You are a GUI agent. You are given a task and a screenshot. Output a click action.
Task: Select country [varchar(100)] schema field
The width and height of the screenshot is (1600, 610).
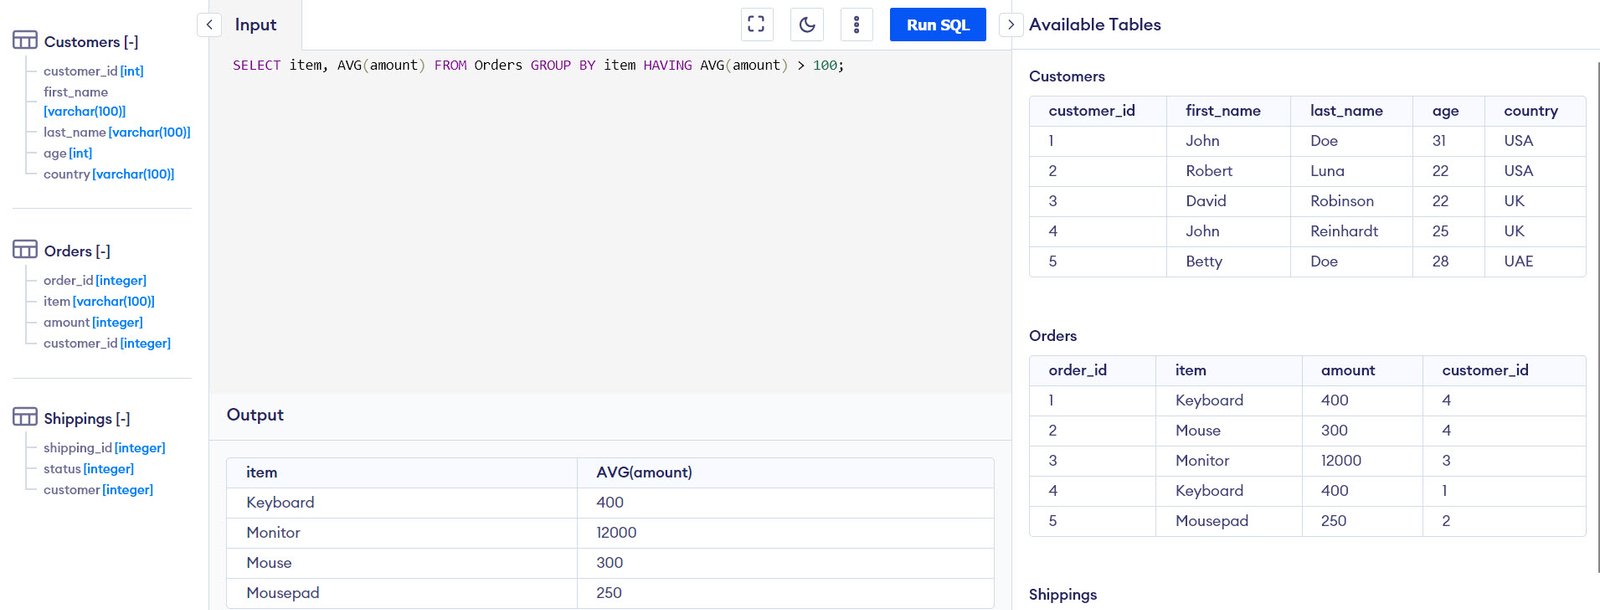(109, 174)
